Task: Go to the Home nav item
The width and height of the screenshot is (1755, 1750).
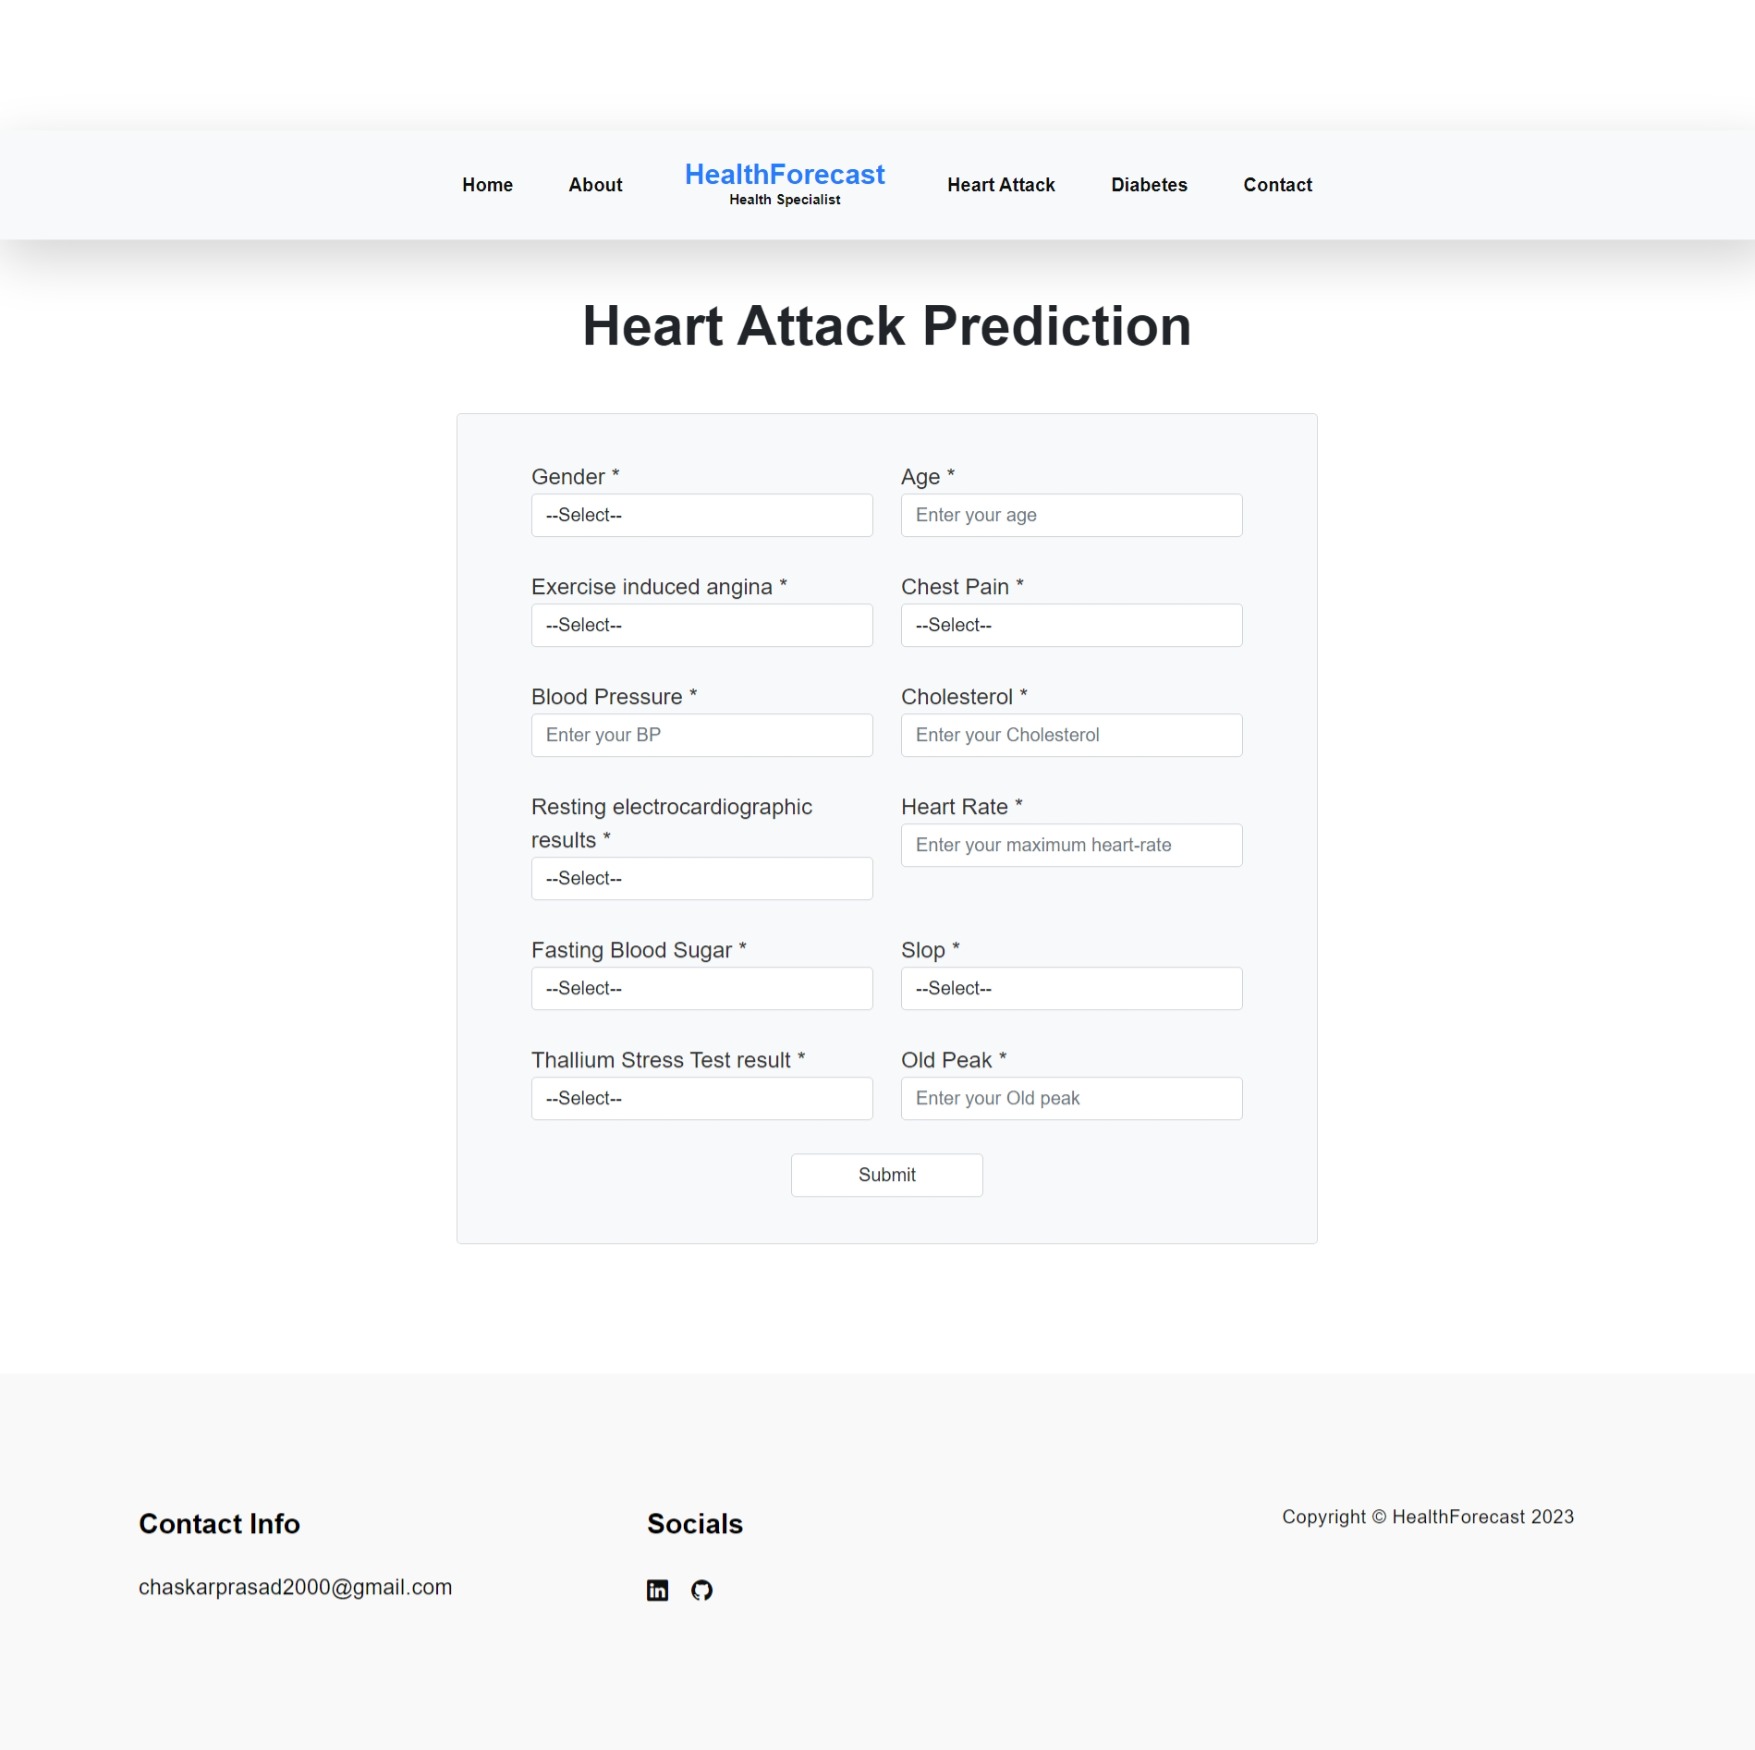Action: [x=487, y=185]
